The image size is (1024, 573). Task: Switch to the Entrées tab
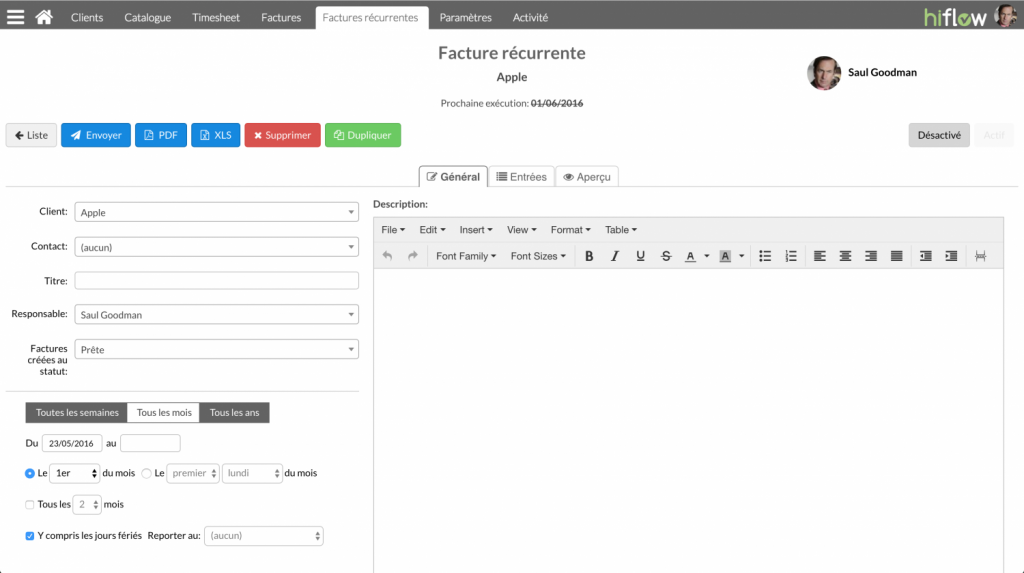(x=521, y=176)
